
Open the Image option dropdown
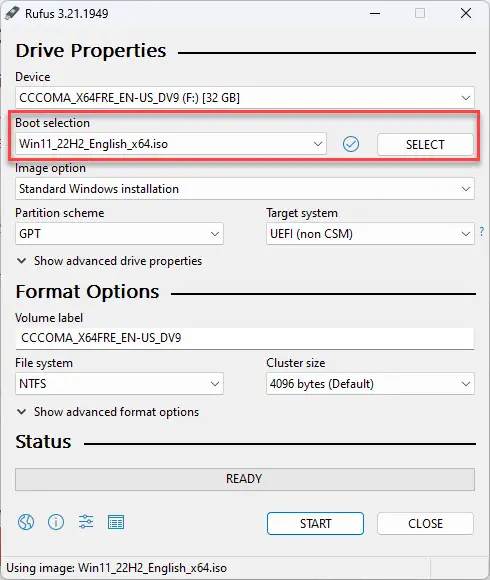(x=245, y=189)
